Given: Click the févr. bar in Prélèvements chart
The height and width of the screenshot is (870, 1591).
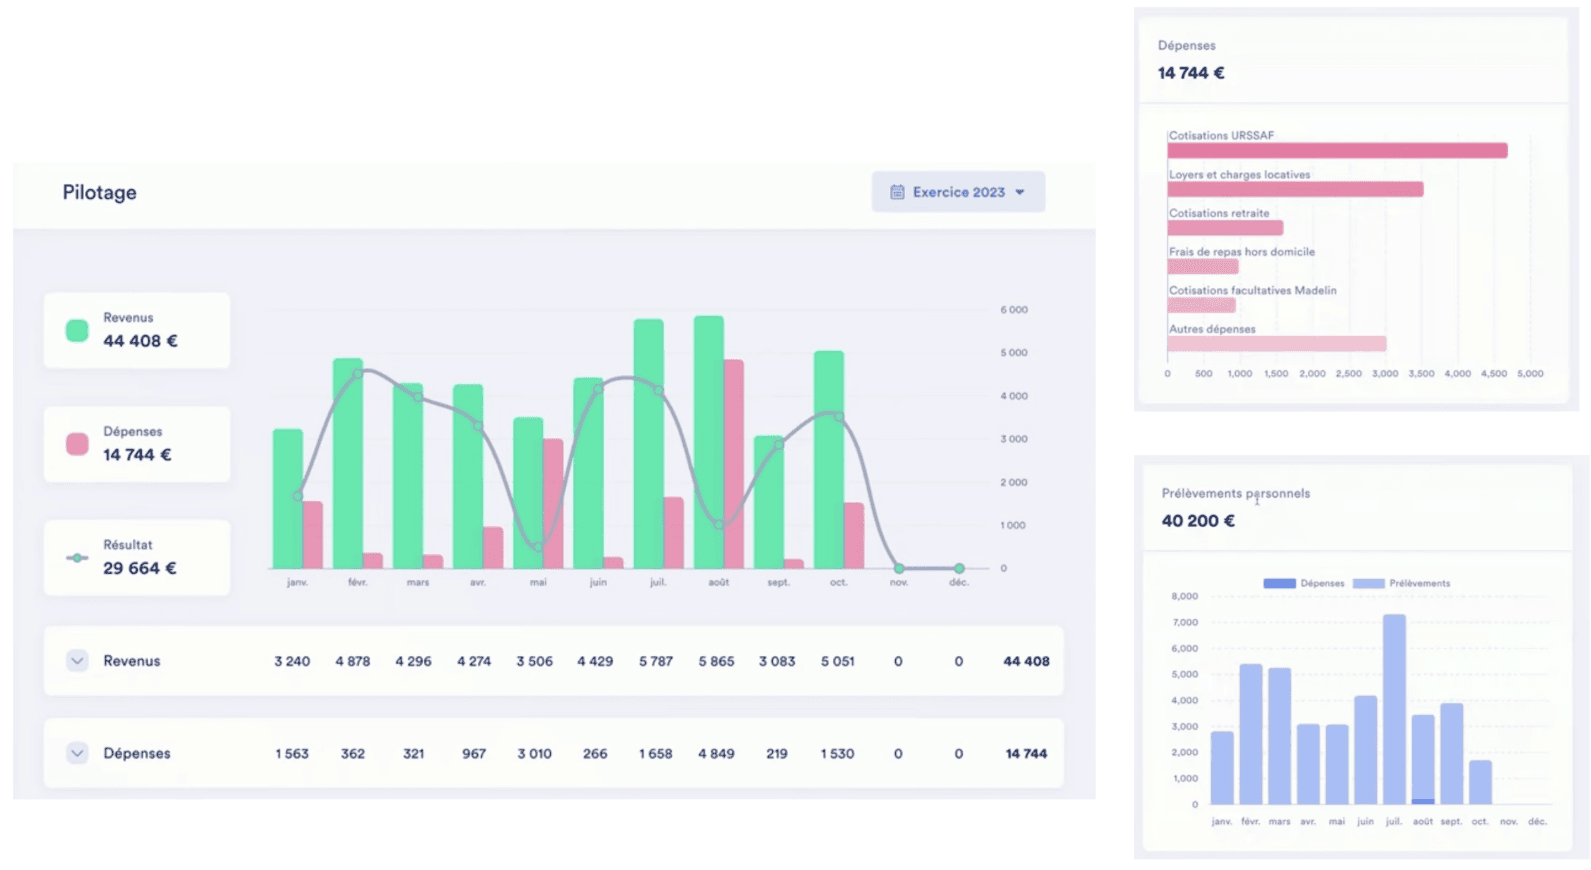Looking at the screenshot, I should (x=1251, y=734).
